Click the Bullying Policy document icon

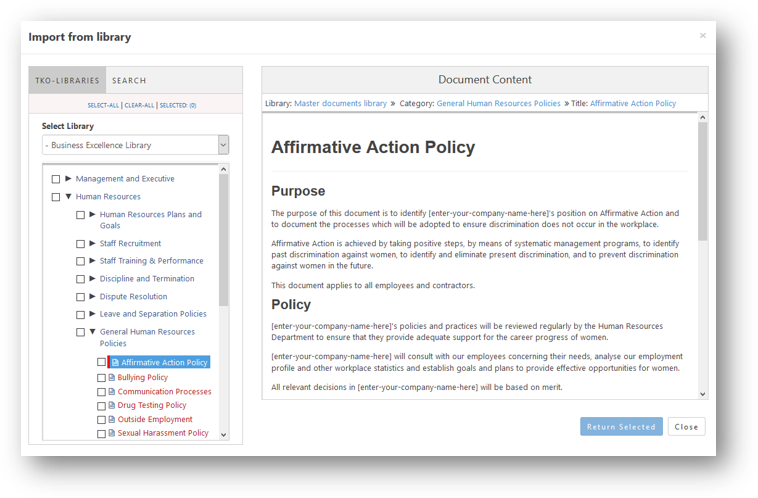[112, 377]
